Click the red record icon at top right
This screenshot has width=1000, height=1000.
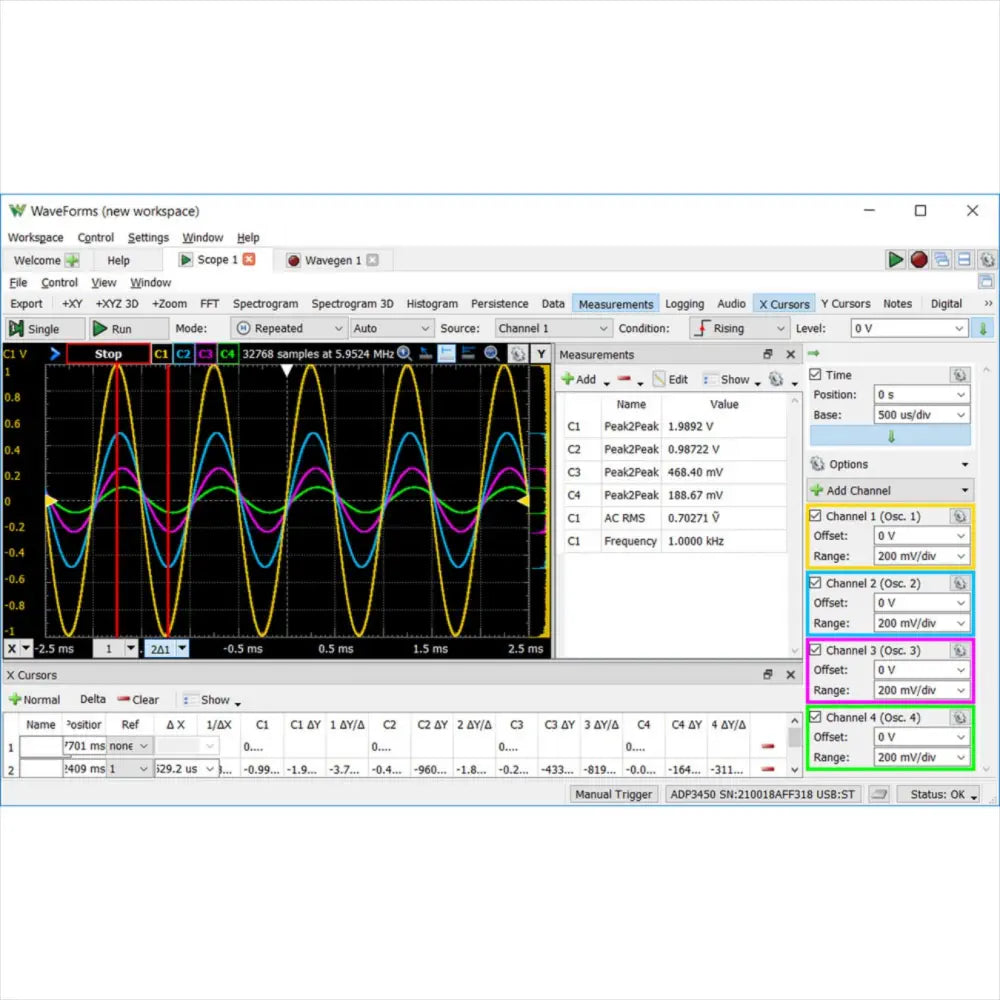[919, 260]
